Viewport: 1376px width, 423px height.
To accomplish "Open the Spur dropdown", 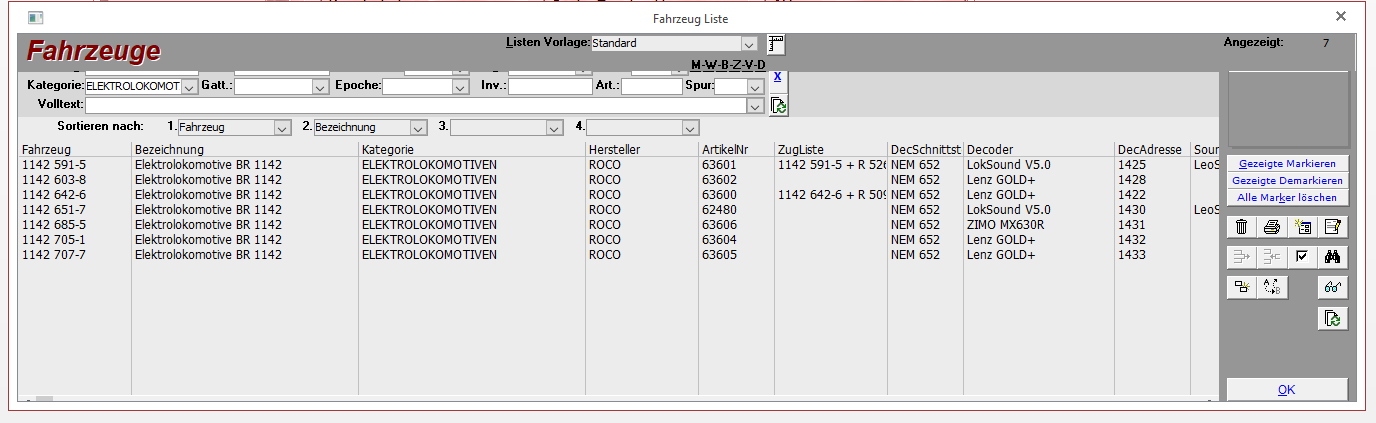I will (756, 87).
